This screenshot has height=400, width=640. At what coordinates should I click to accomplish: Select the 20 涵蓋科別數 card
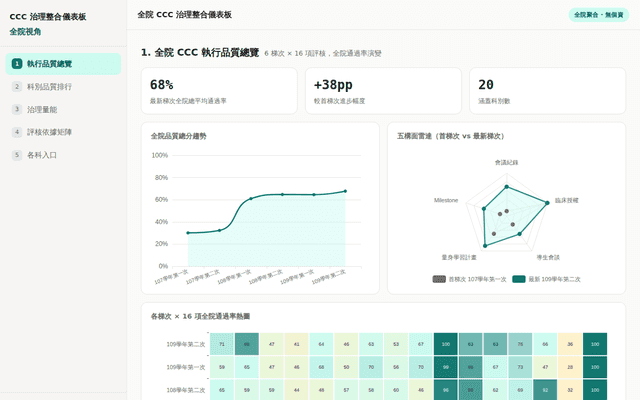(547, 91)
